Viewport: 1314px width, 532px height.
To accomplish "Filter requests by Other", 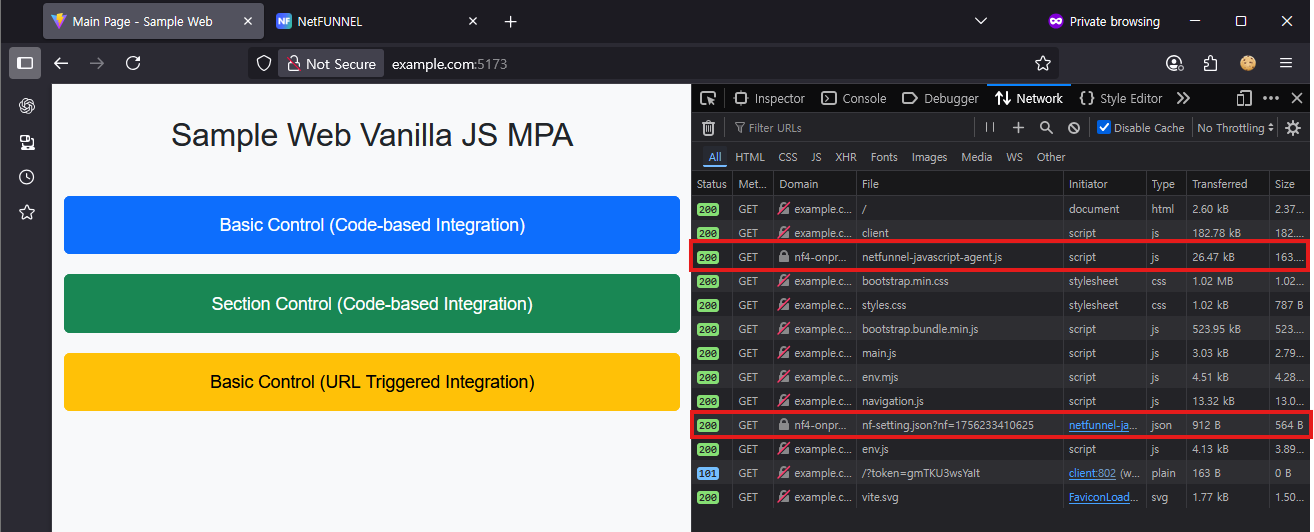I will [x=1051, y=157].
